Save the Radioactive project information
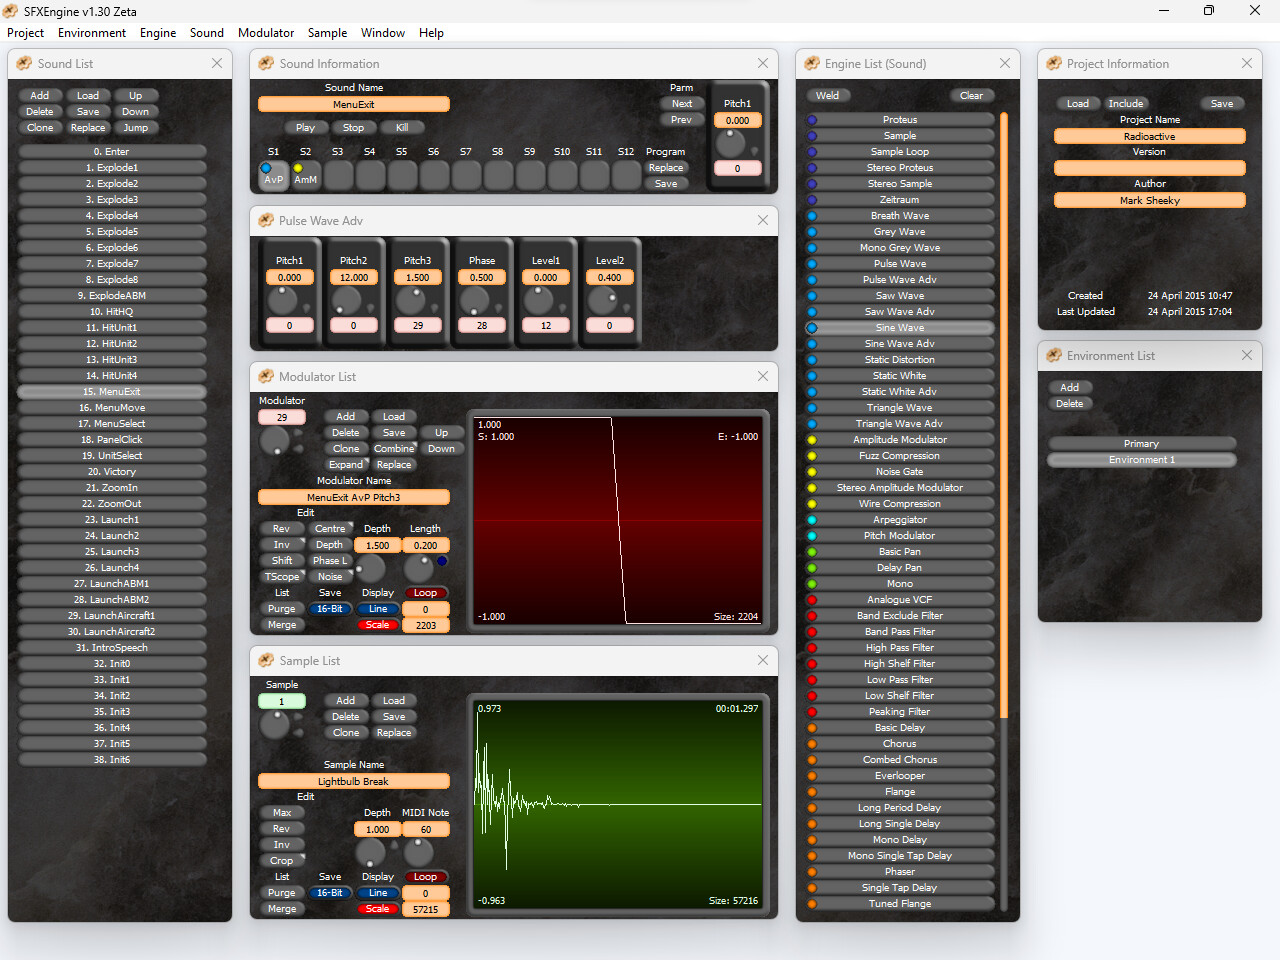The image size is (1280, 960). point(1223,103)
